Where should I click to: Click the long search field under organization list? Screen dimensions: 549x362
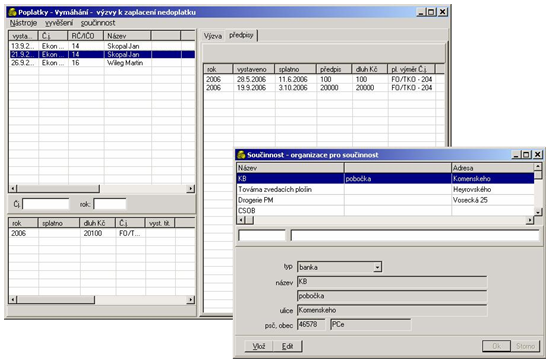[x=415, y=235]
